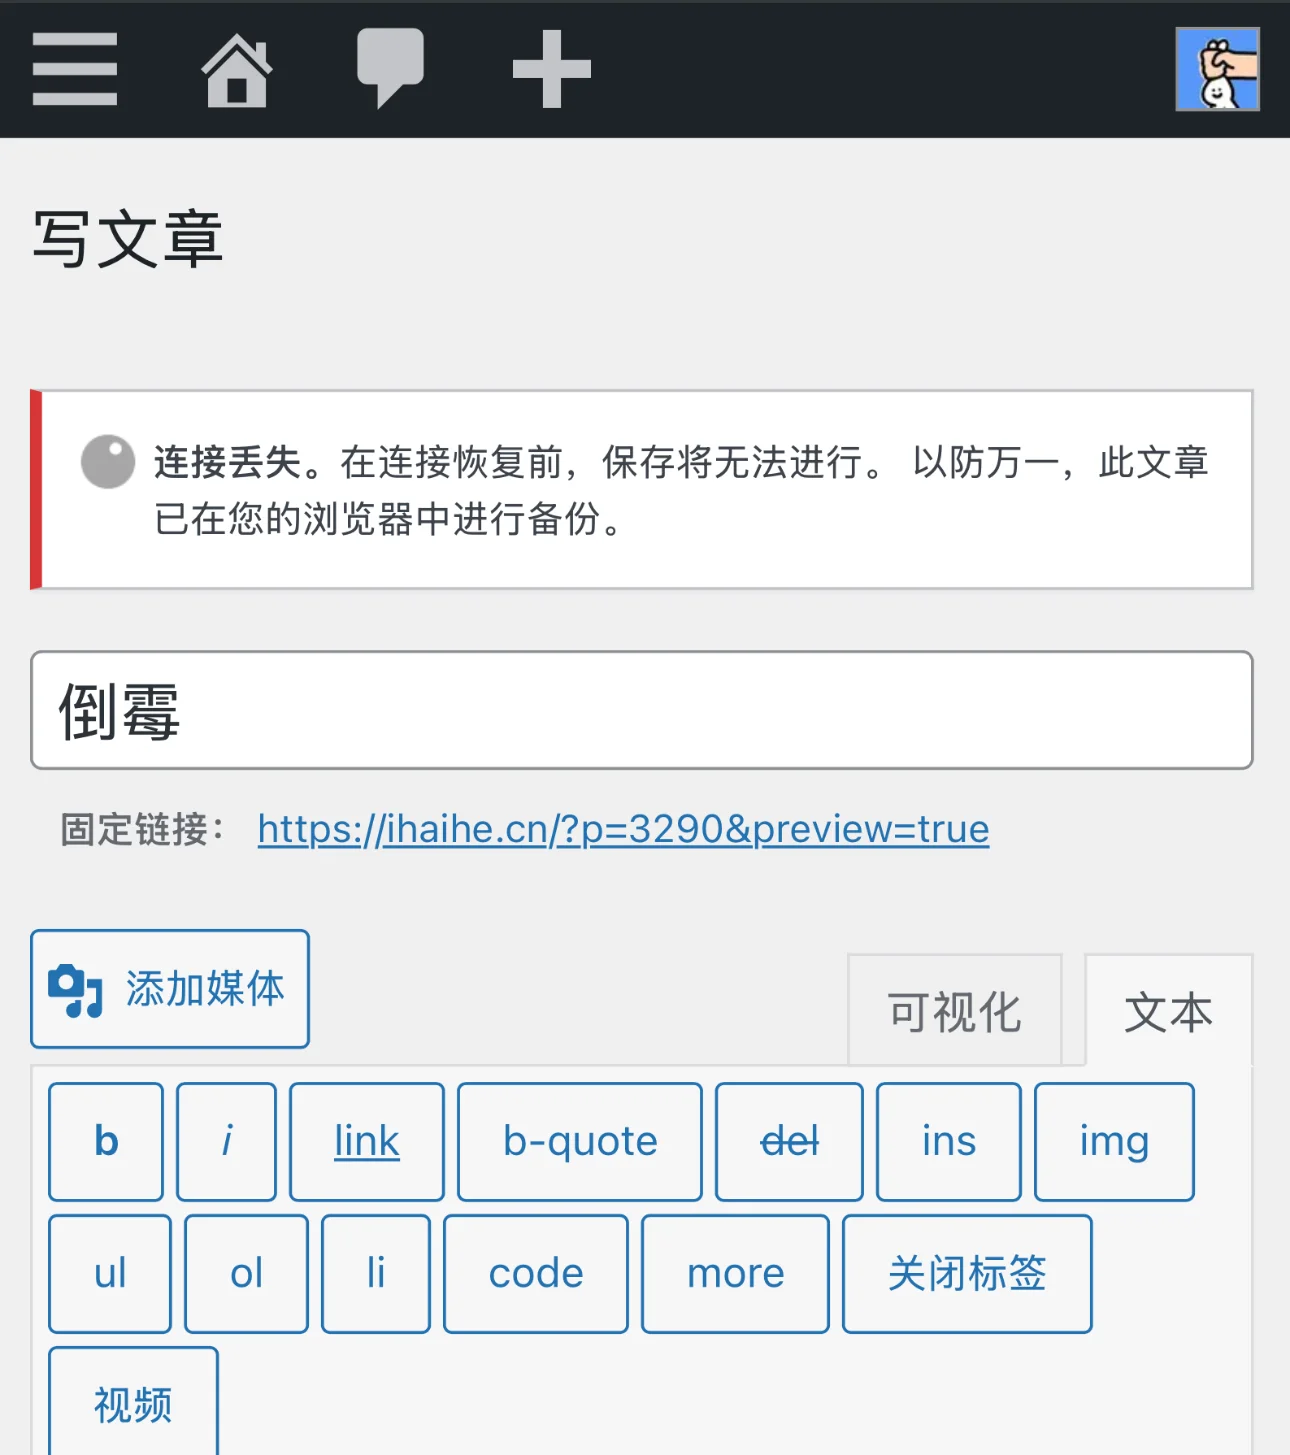Open the user avatar profile
Viewport: 1290px width, 1455px height.
[x=1217, y=69]
